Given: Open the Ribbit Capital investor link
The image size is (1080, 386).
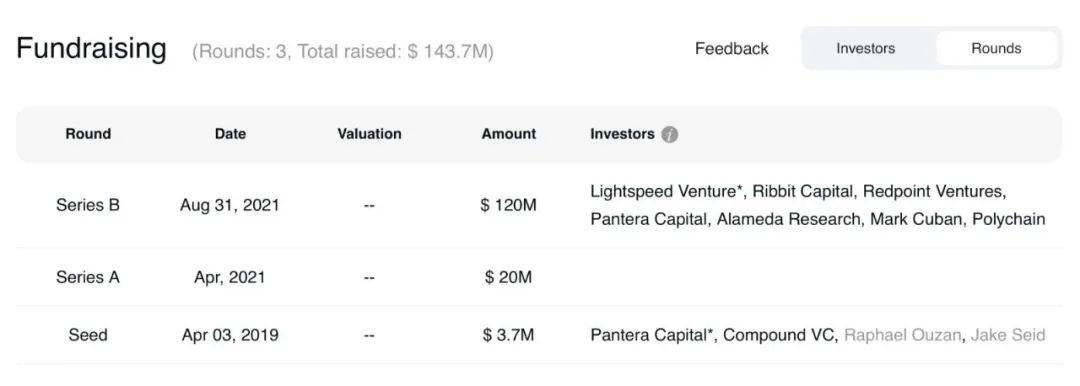Looking at the screenshot, I should [x=802, y=191].
